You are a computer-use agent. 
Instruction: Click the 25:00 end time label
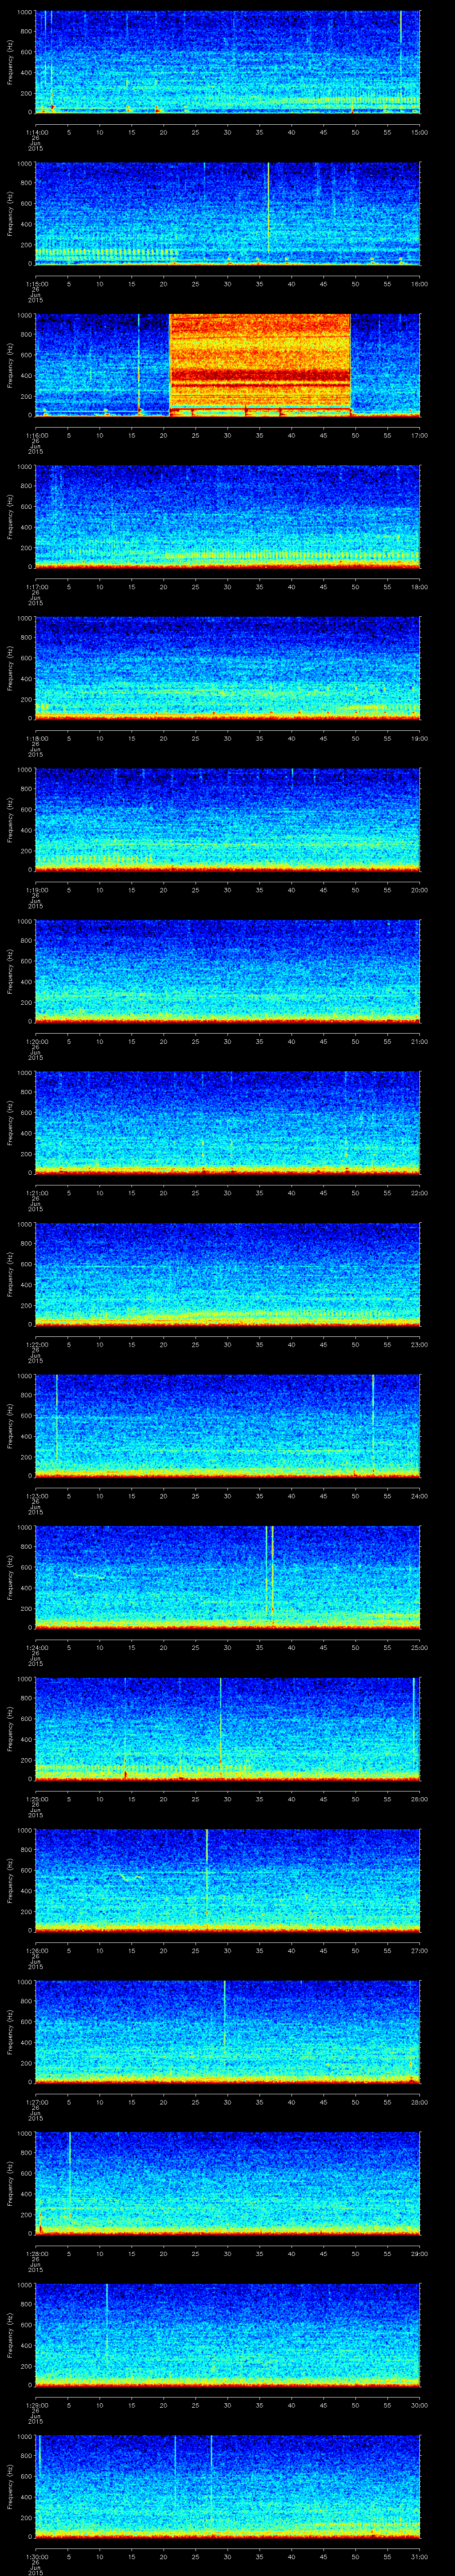(419, 1647)
